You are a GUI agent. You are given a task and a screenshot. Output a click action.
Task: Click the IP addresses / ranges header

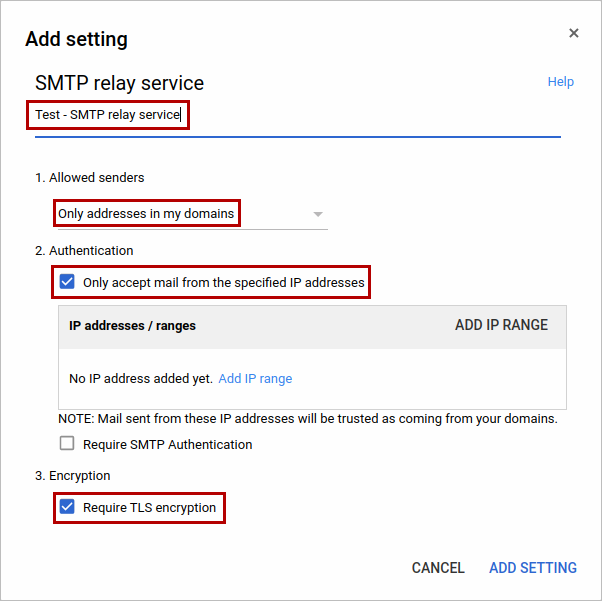(132, 326)
